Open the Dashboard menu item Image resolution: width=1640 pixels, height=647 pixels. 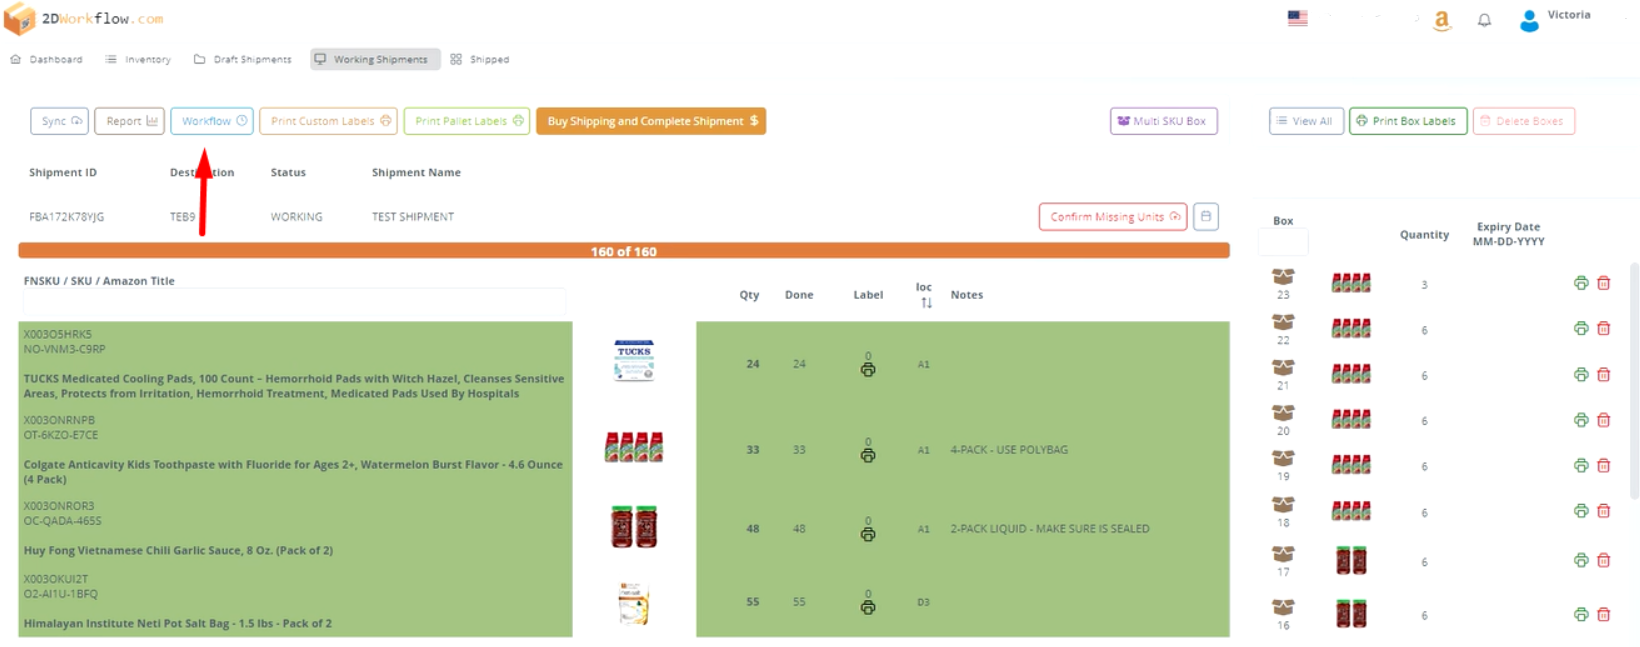46,59
